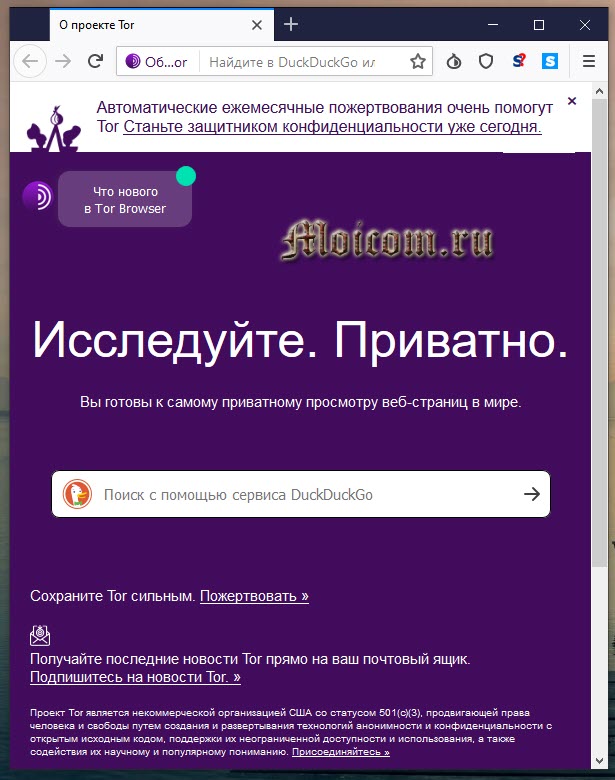The height and width of the screenshot is (780, 615).
Task: Dismiss the donation banner with the X
Action: (x=572, y=101)
